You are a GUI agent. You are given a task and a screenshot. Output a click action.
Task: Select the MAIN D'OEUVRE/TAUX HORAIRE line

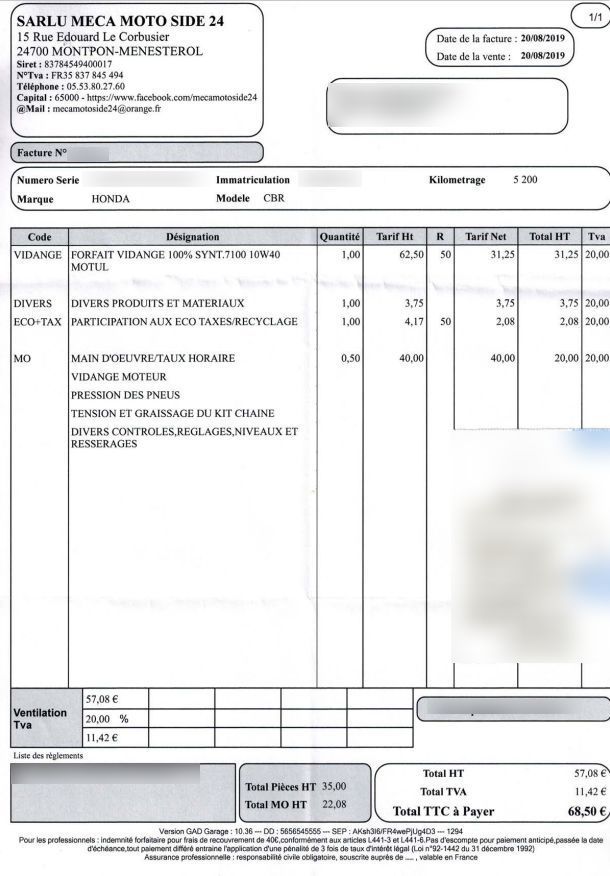click(152, 357)
